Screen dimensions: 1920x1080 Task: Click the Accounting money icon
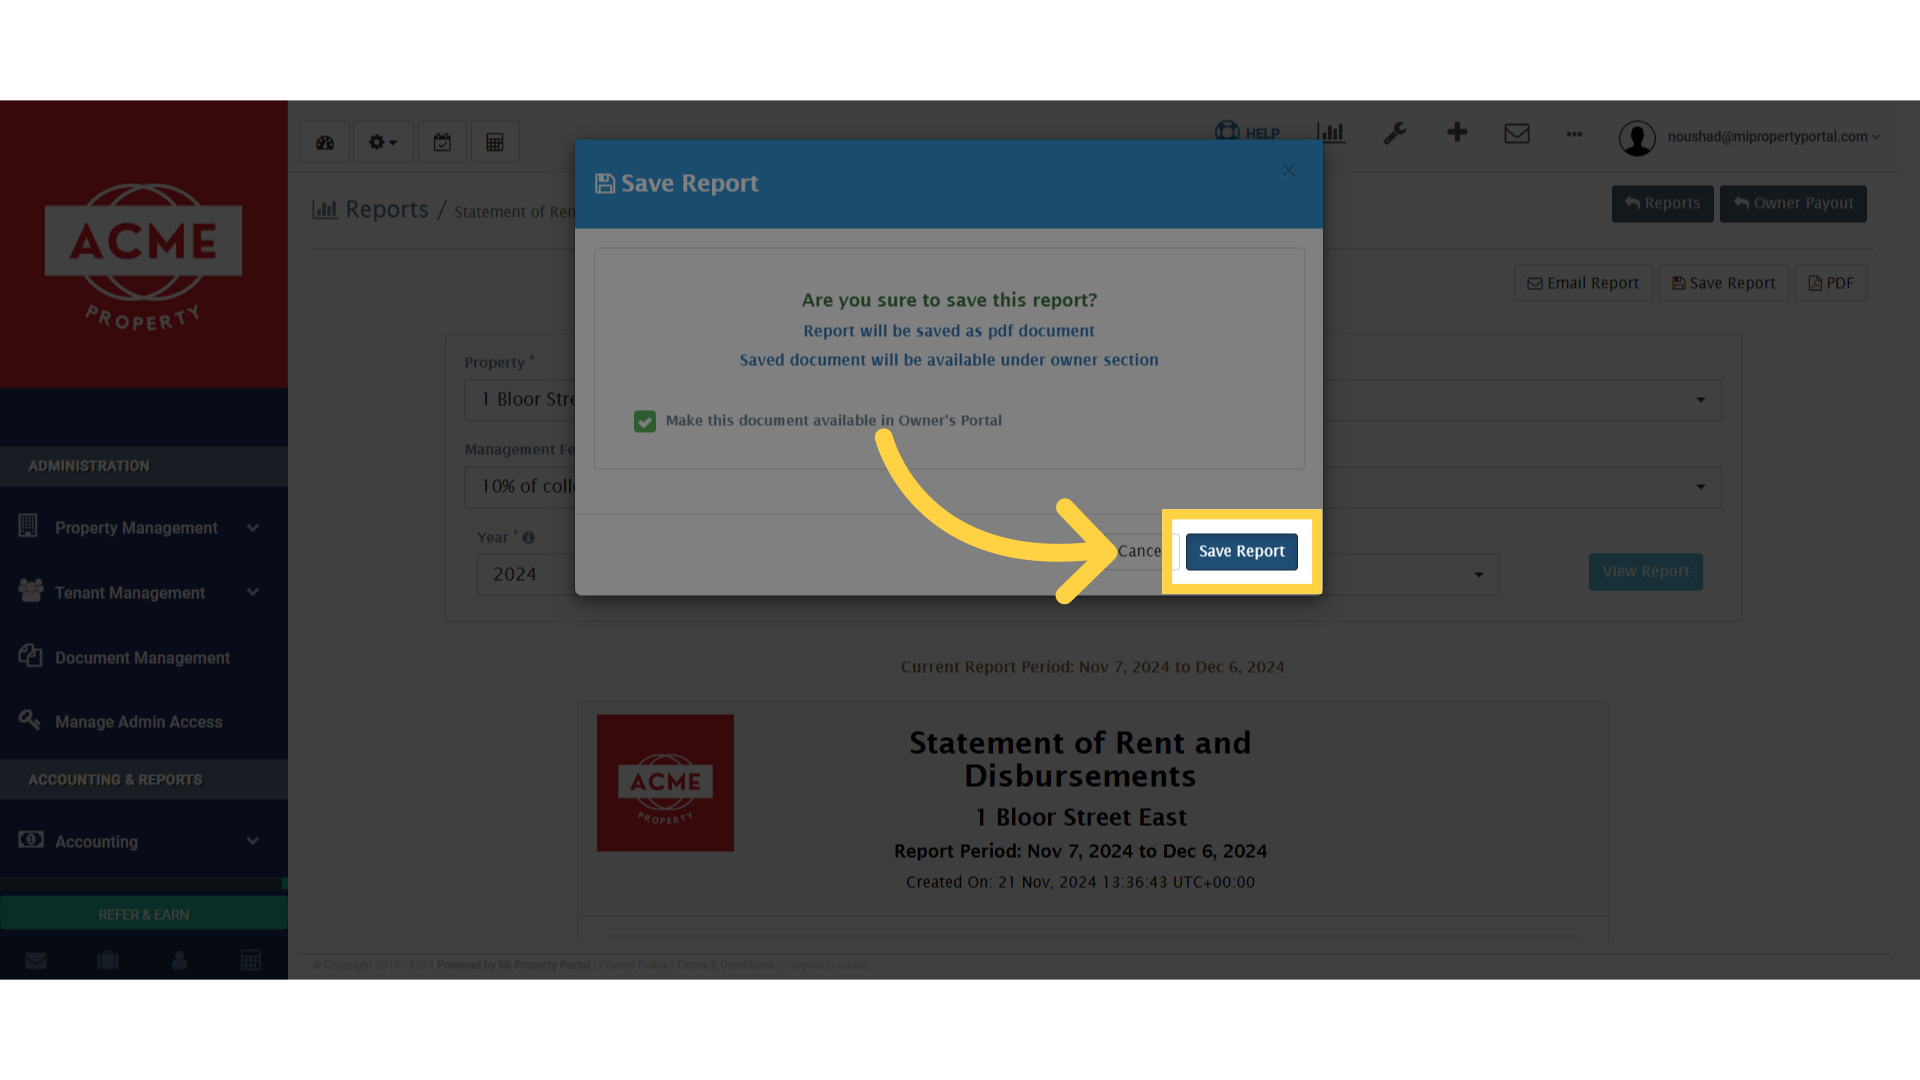click(x=31, y=840)
